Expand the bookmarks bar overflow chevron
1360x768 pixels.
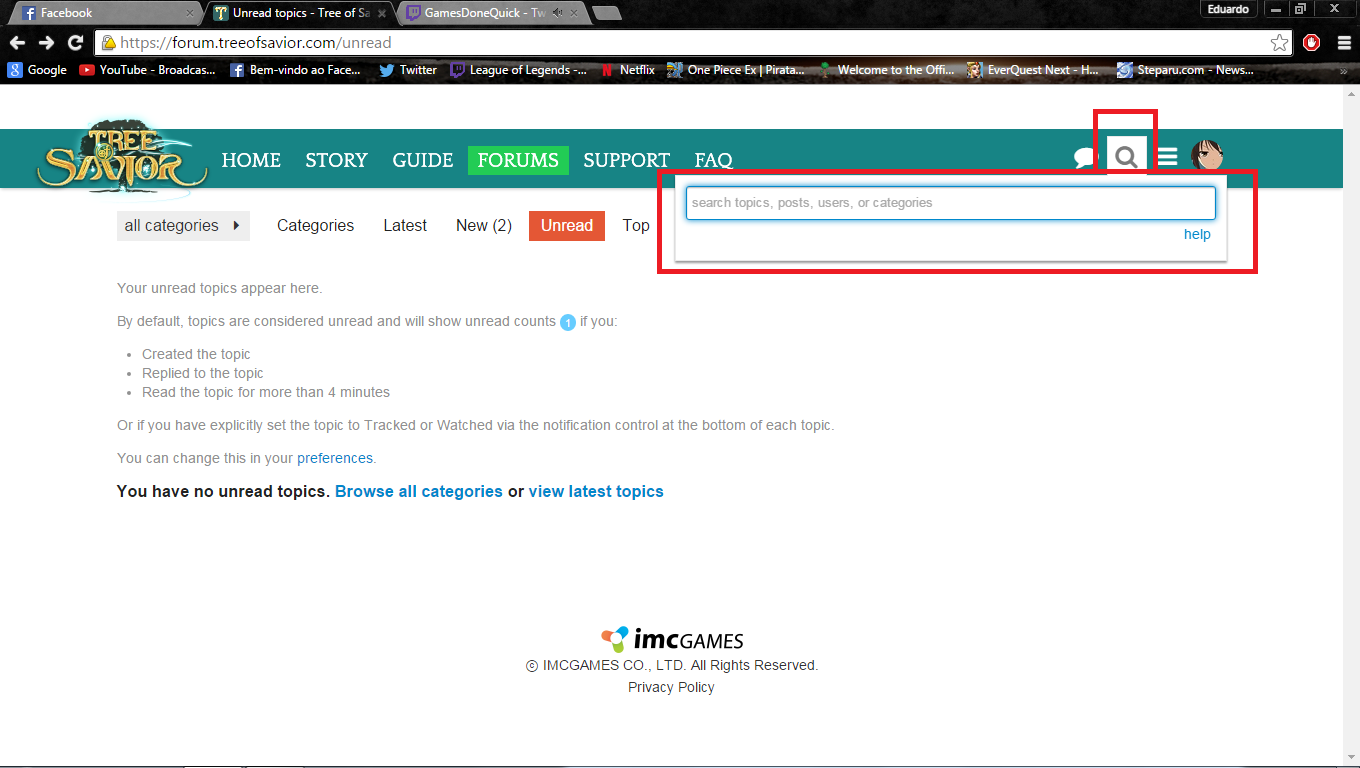(1343, 70)
